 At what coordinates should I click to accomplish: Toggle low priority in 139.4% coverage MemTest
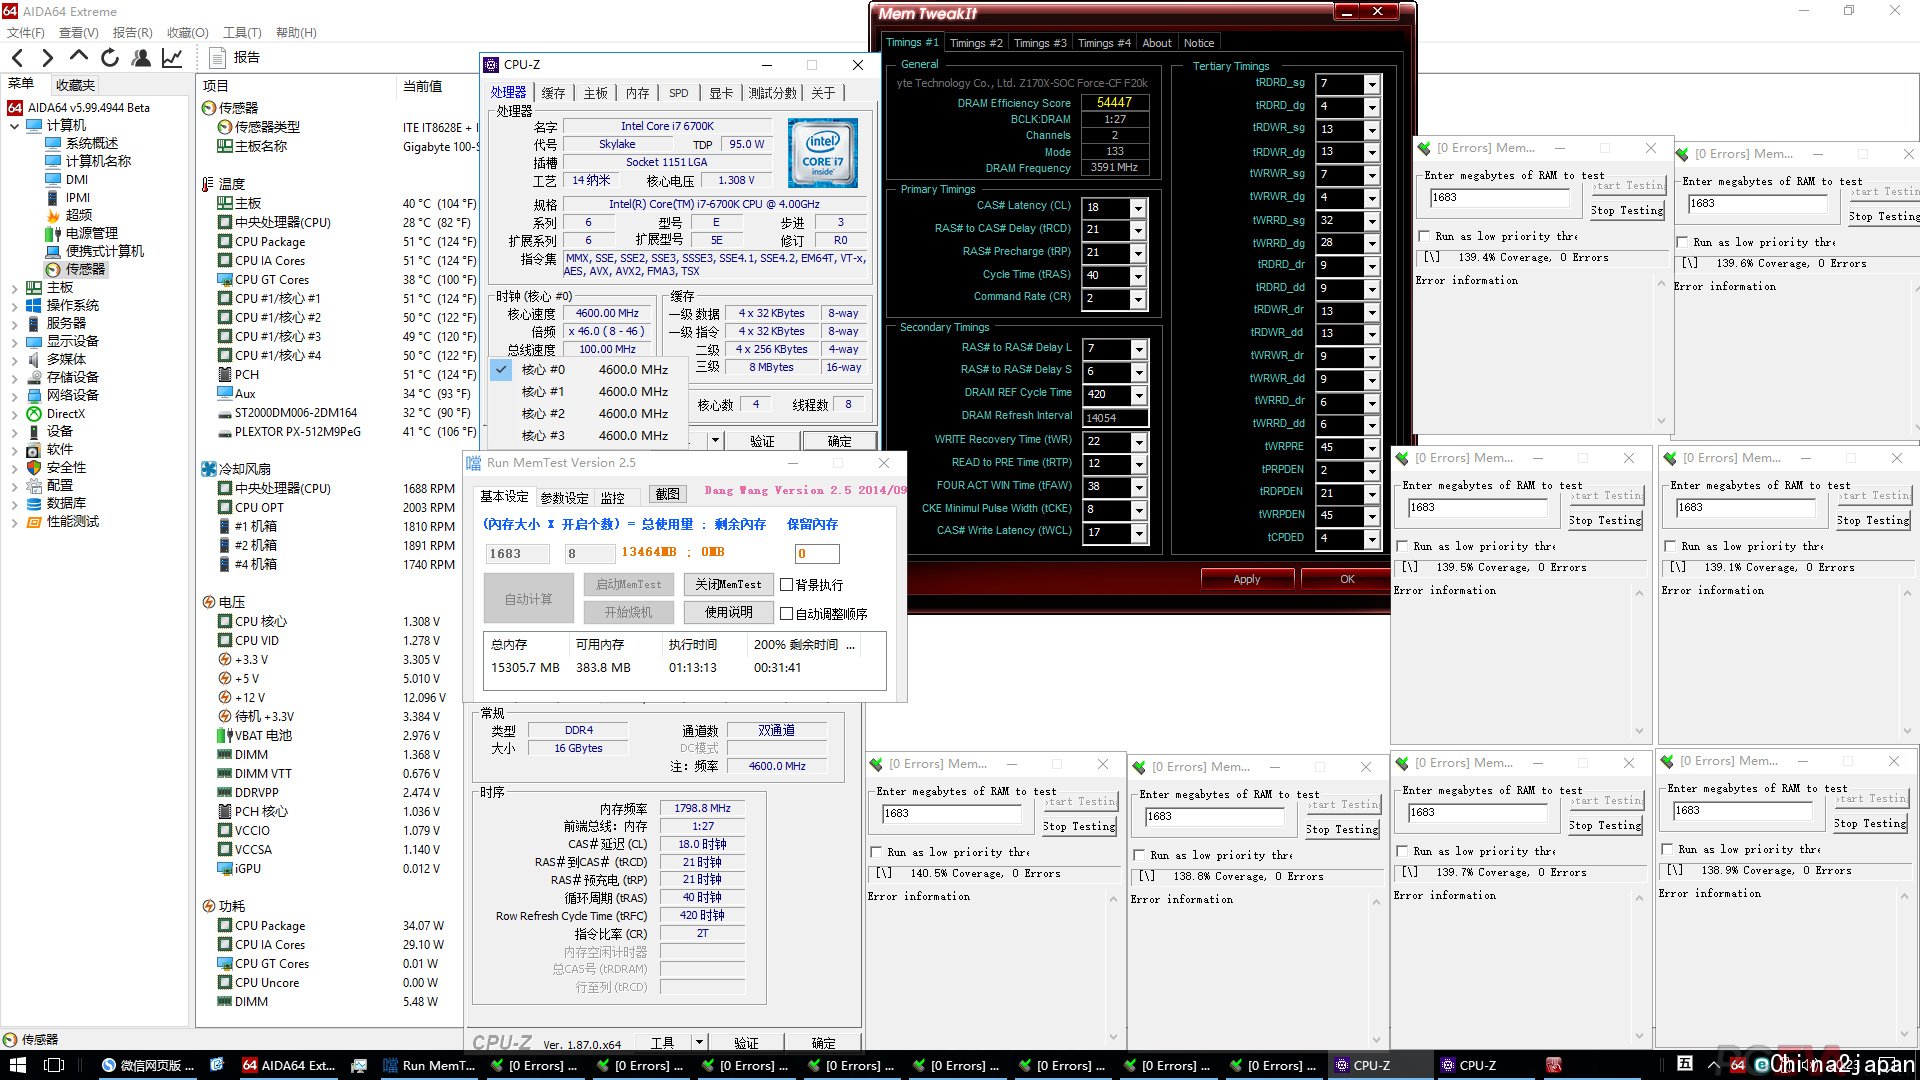pos(1424,237)
